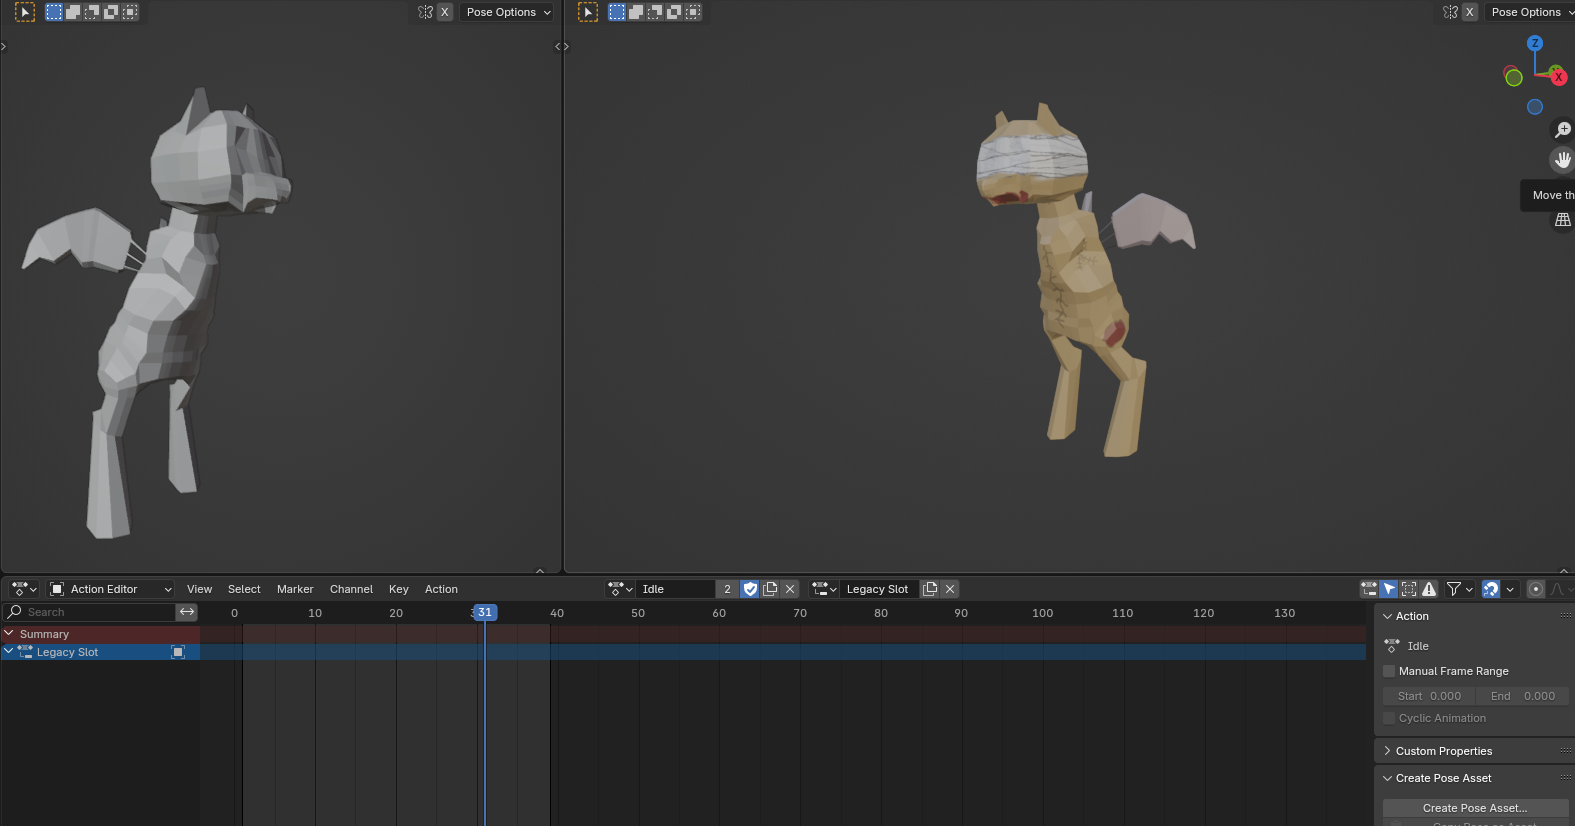This screenshot has width=1575, height=826.
Task: Choose Subtract Selection mode in left viewport
Action: click(x=92, y=12)
